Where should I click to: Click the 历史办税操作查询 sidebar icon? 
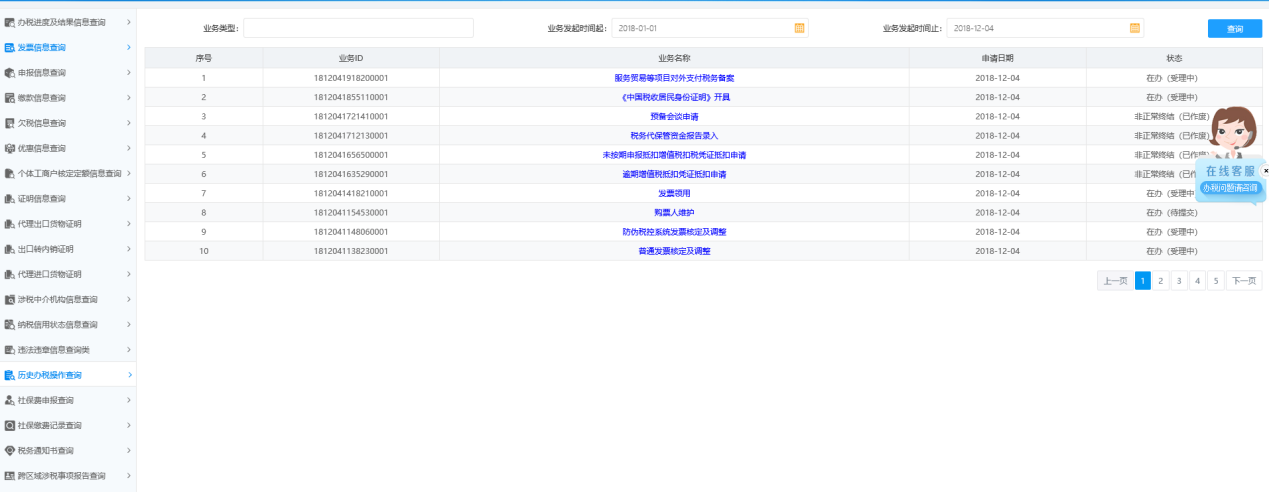10,375
